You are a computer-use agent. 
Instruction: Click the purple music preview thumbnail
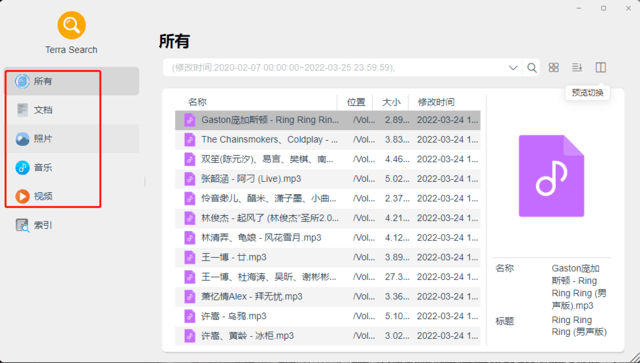pyautogui.click(x=551, y=176)
